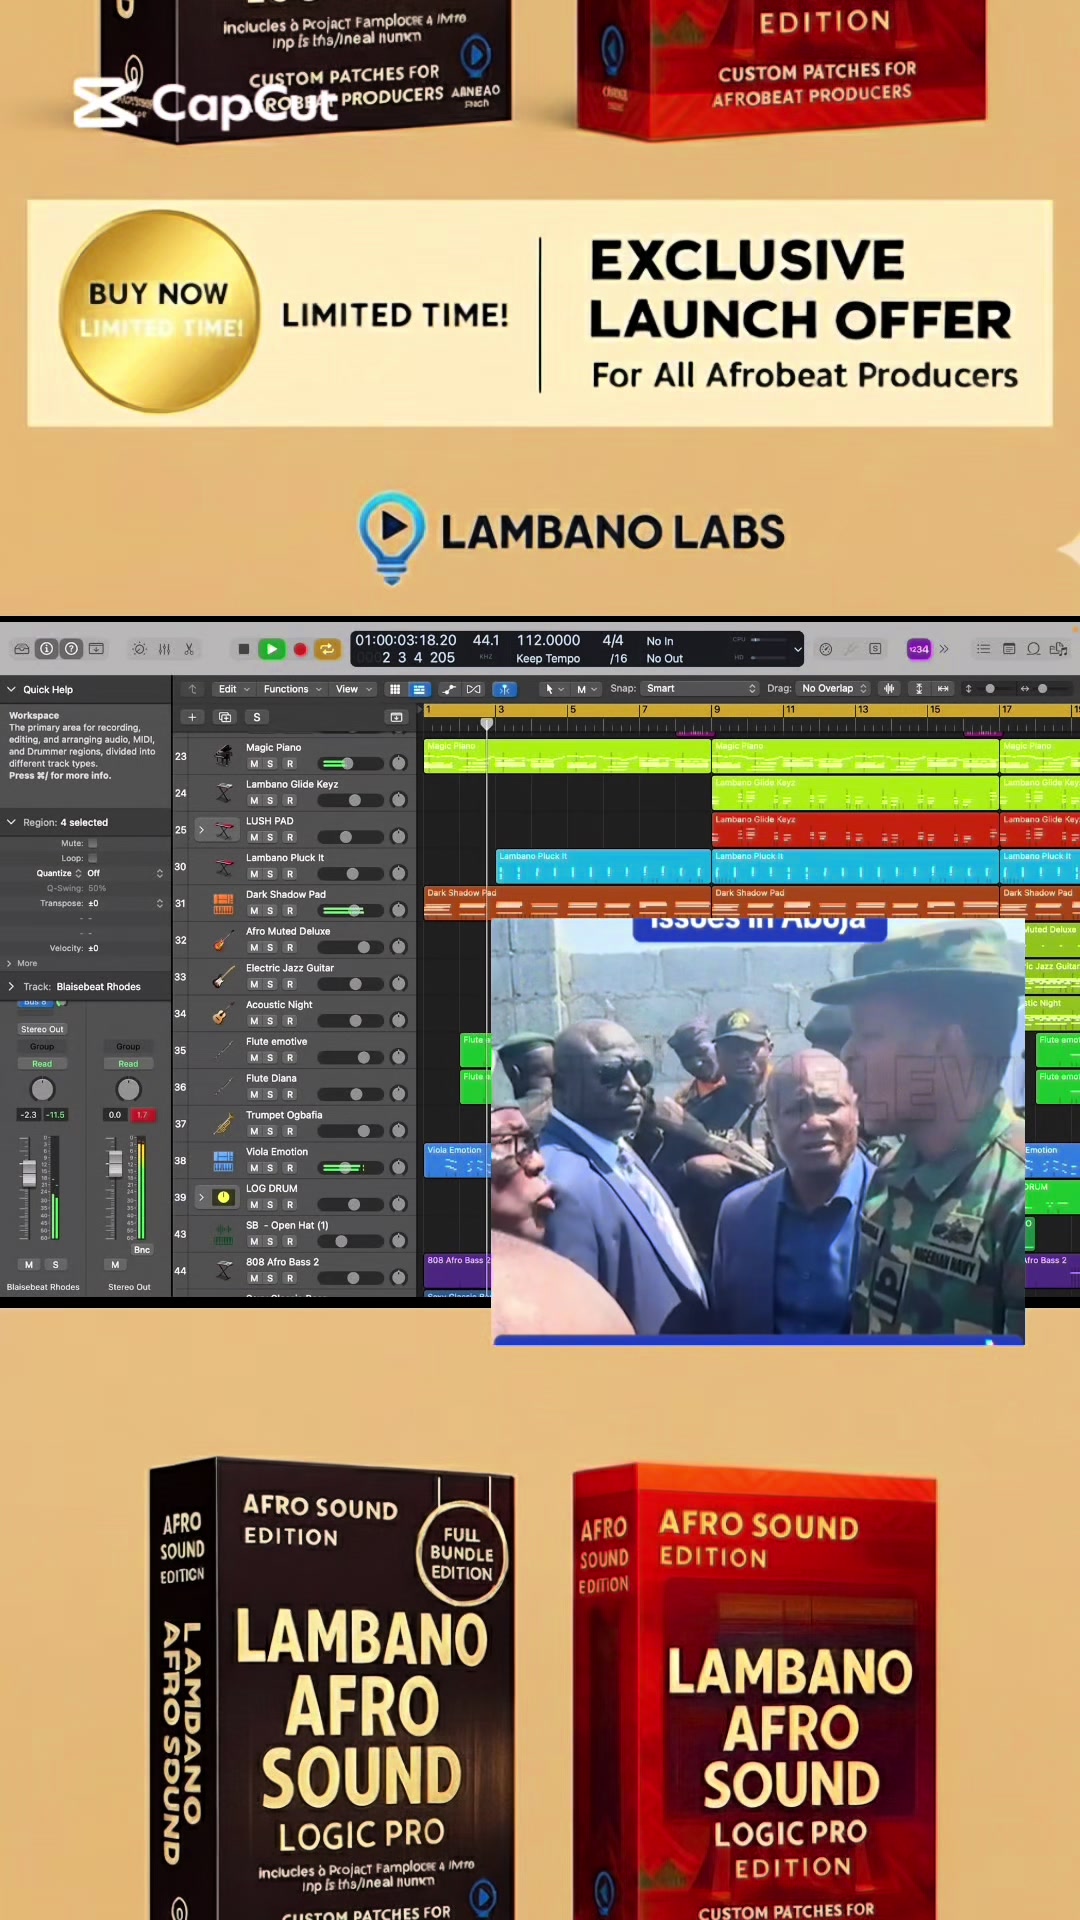Mute the Magic Piano track
Screen dimensions: 1080x1920
(254, 764)
